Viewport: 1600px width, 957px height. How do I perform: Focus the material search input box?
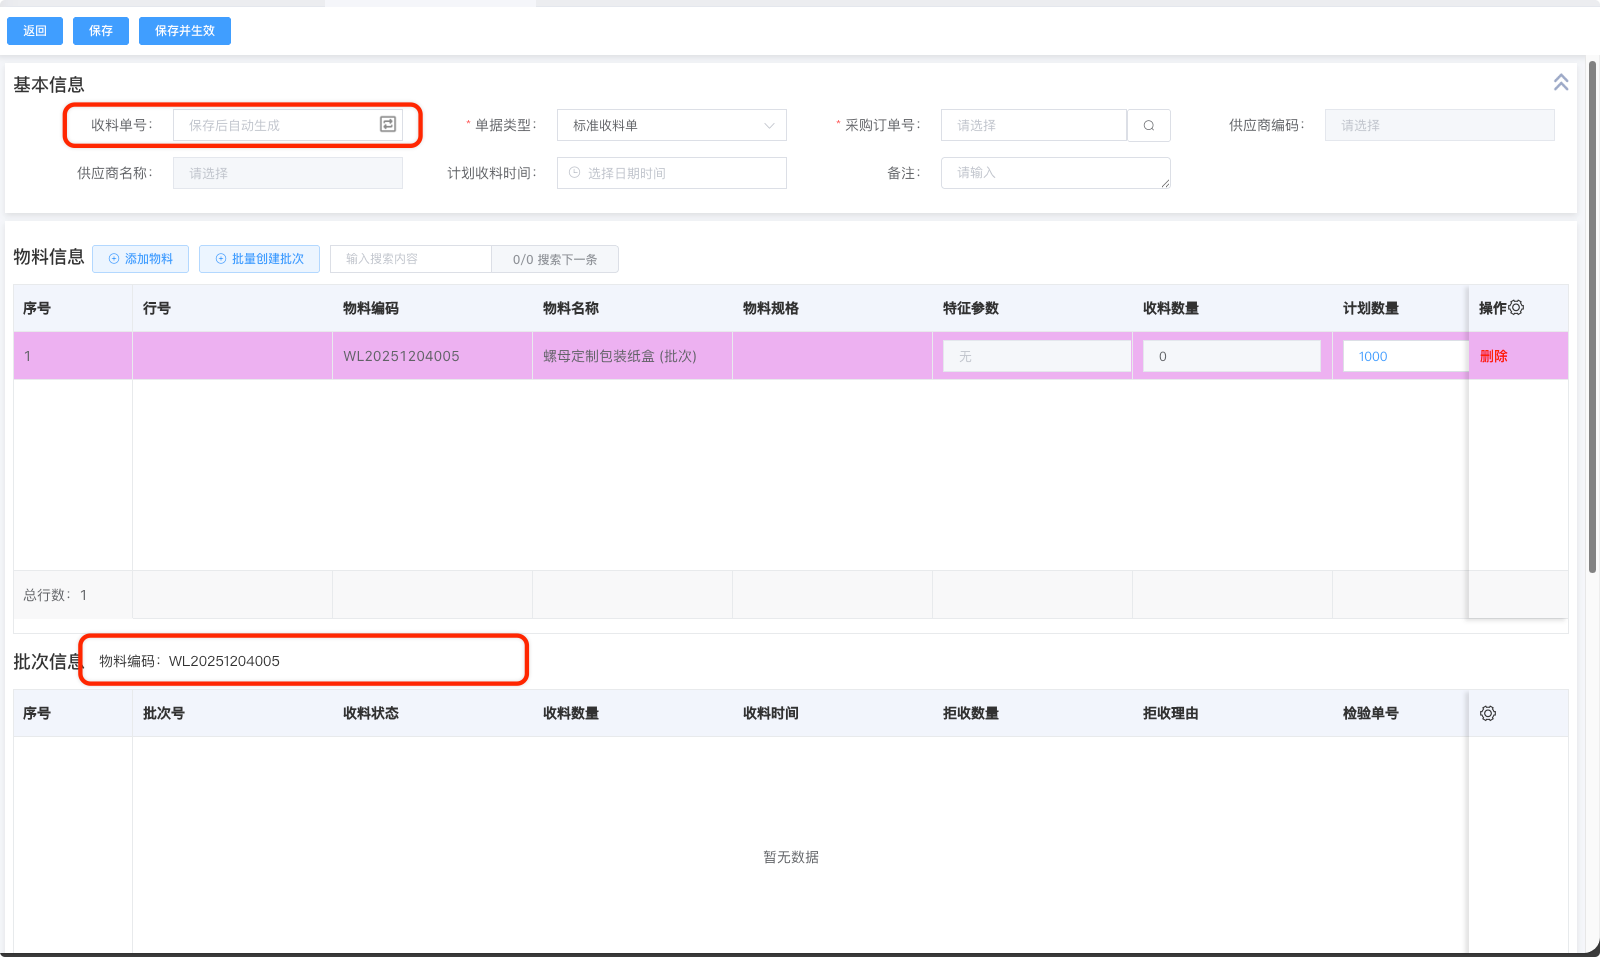pos(410,259)
